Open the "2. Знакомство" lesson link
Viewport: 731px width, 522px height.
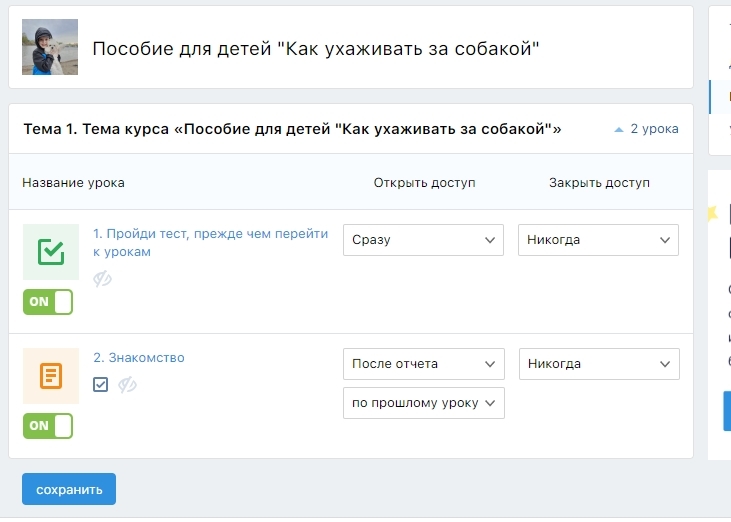click(139, 358)
